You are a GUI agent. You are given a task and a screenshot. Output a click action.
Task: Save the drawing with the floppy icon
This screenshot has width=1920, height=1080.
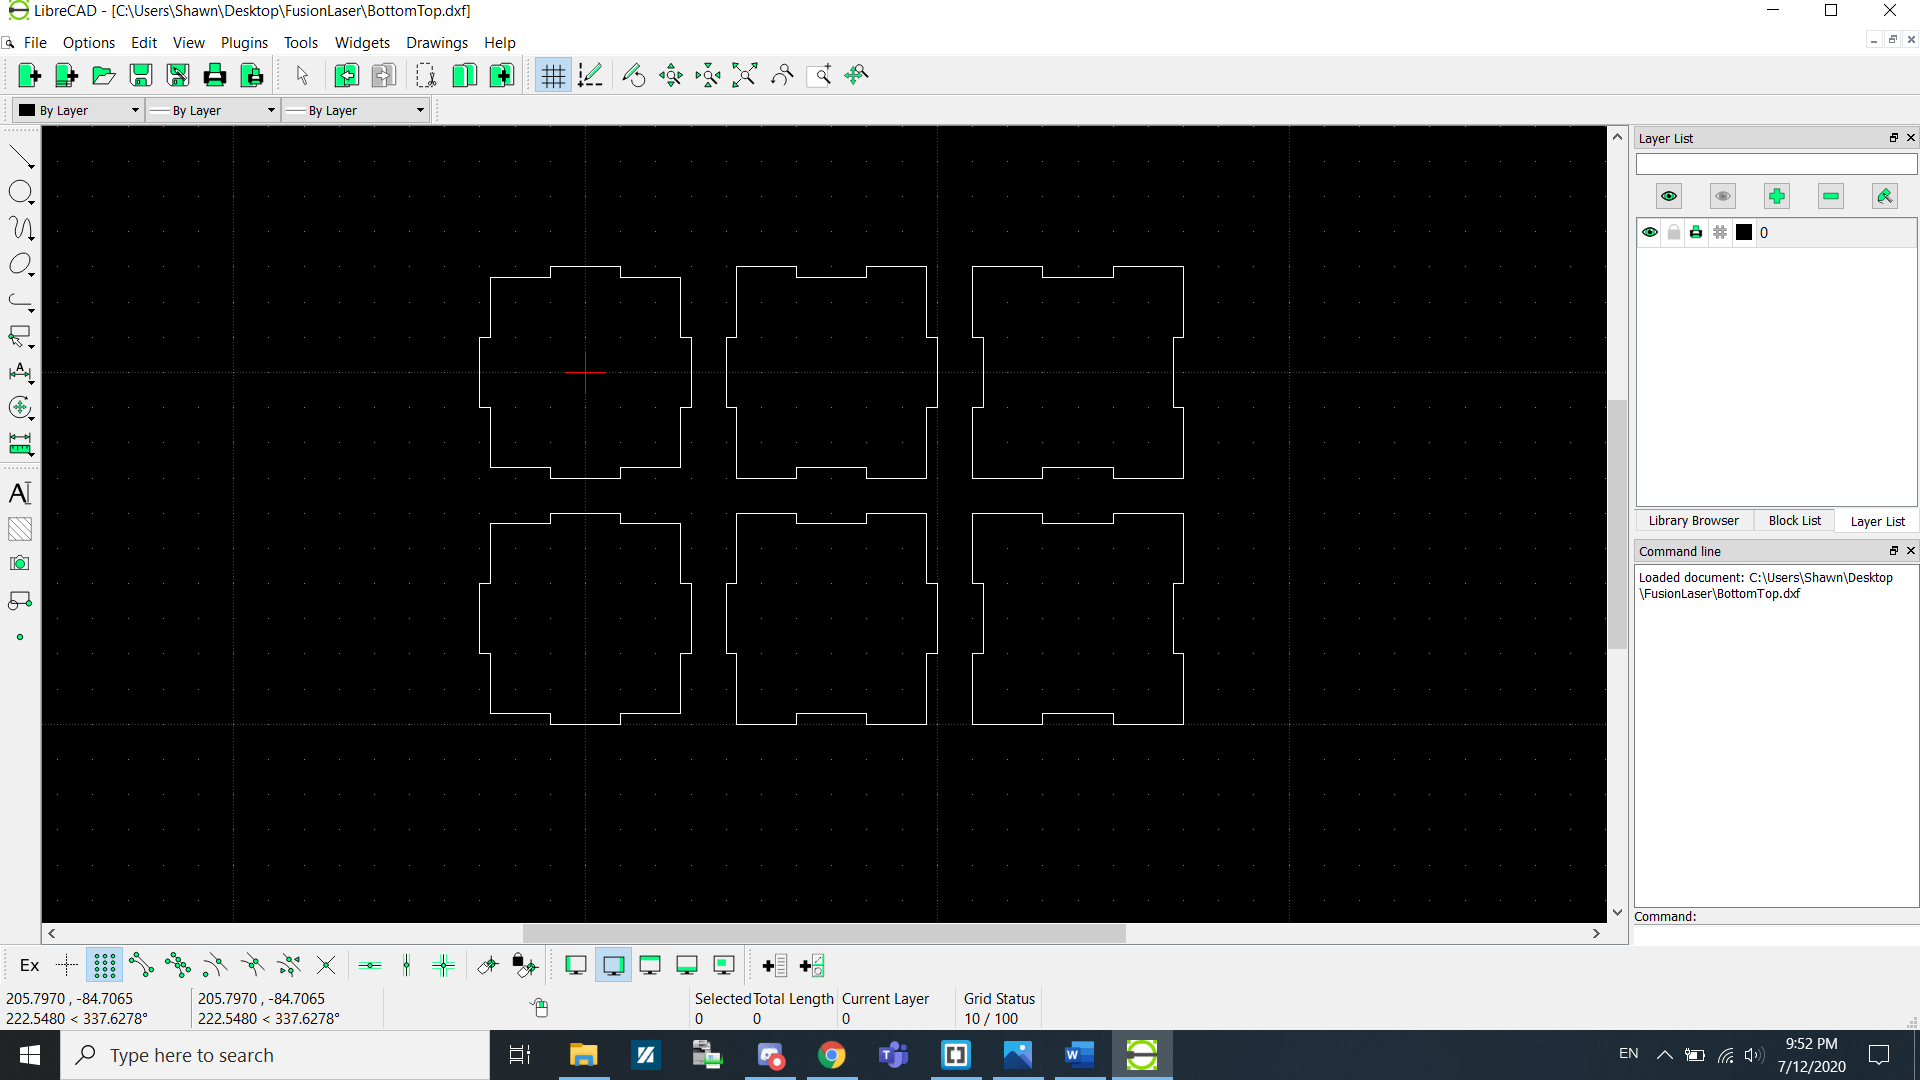[141, 75]
